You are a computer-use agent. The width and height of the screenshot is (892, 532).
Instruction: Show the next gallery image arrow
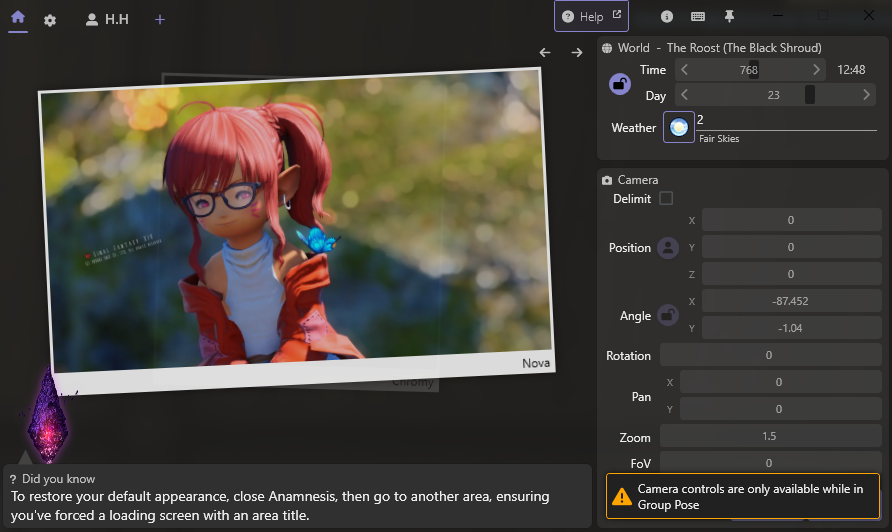pyautogui.click(x=577, y=53)
